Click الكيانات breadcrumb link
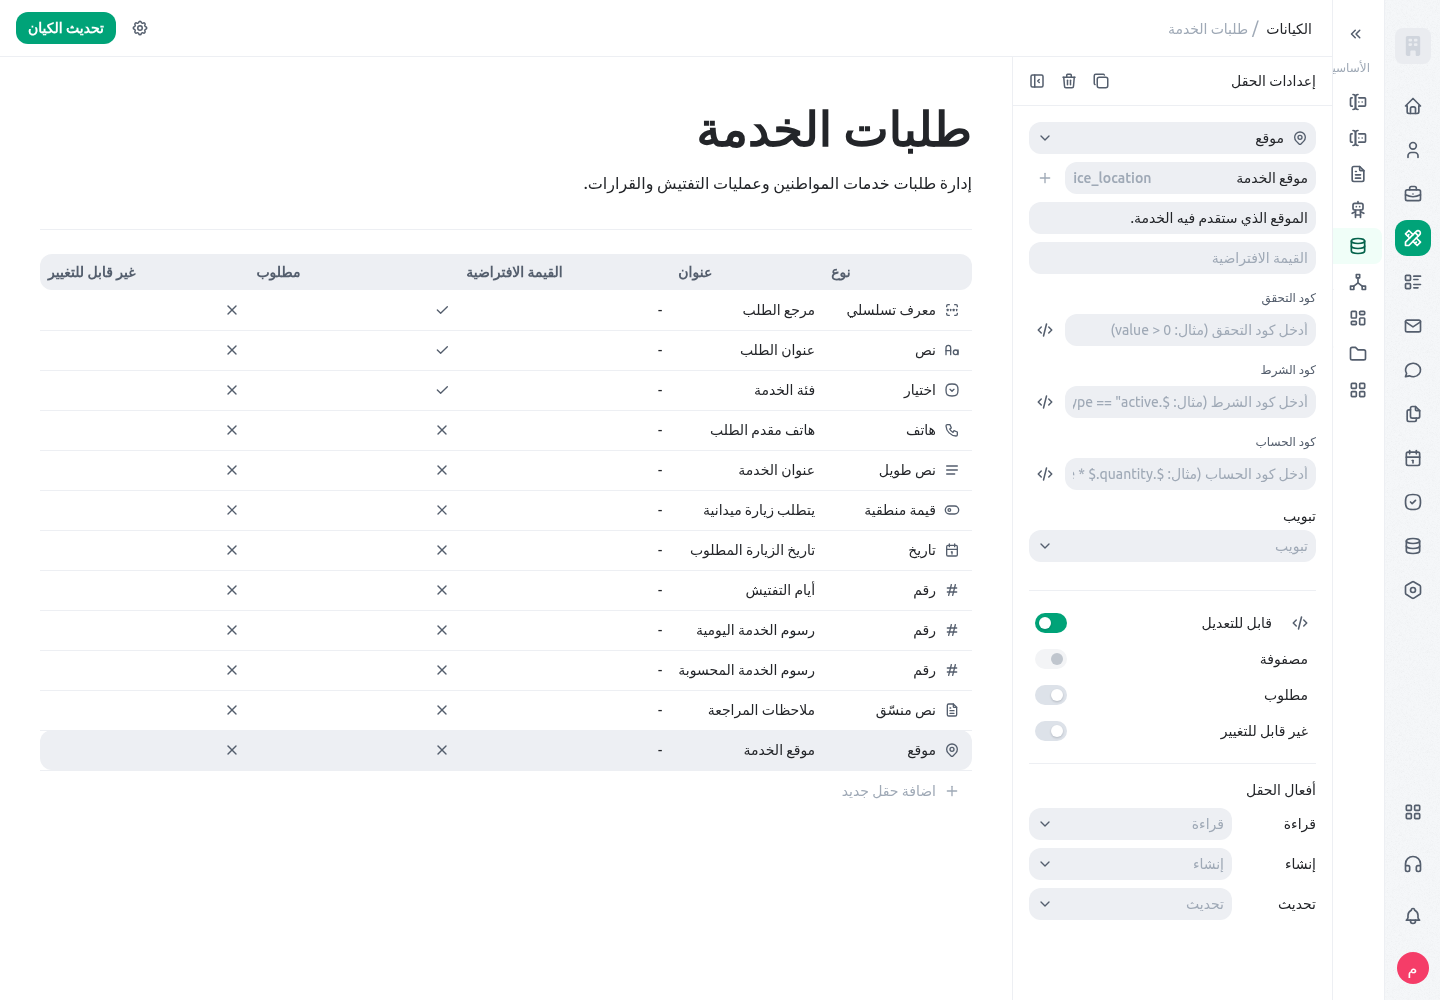 pos(1289,29)
